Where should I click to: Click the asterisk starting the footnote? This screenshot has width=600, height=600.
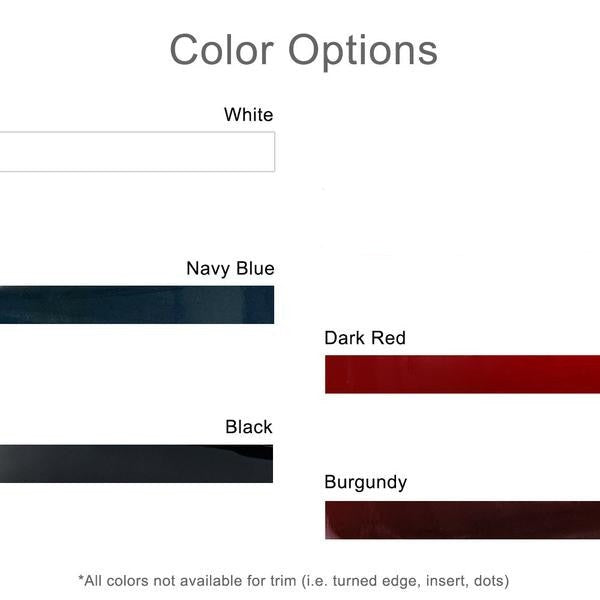click(81, 578)
